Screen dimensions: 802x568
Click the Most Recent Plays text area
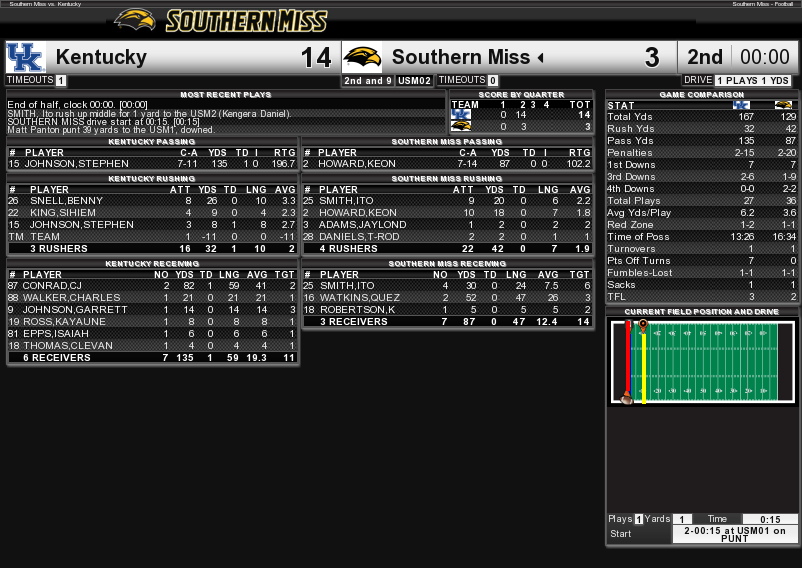tap(225, 117)
